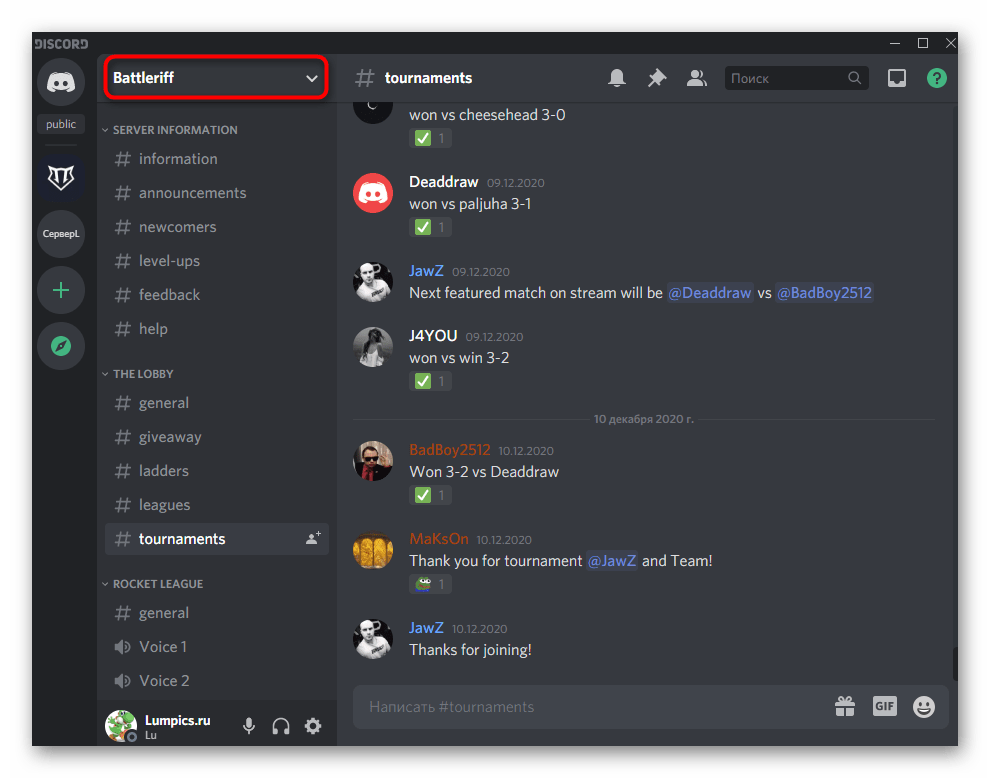This screenshot has width=990, height=778.
Task: Toggle frog reaction on MaKsOn's message
Action: click(x=430, y=584)
